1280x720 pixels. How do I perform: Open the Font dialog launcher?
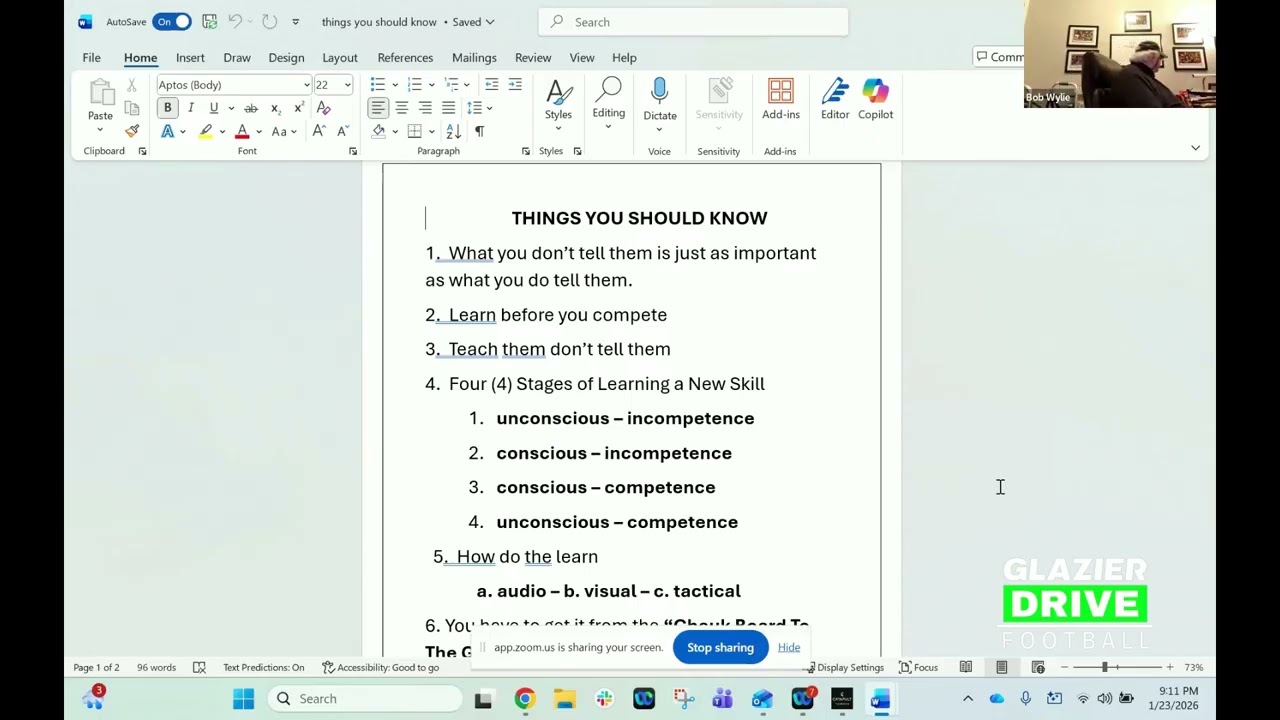(353, 151)
